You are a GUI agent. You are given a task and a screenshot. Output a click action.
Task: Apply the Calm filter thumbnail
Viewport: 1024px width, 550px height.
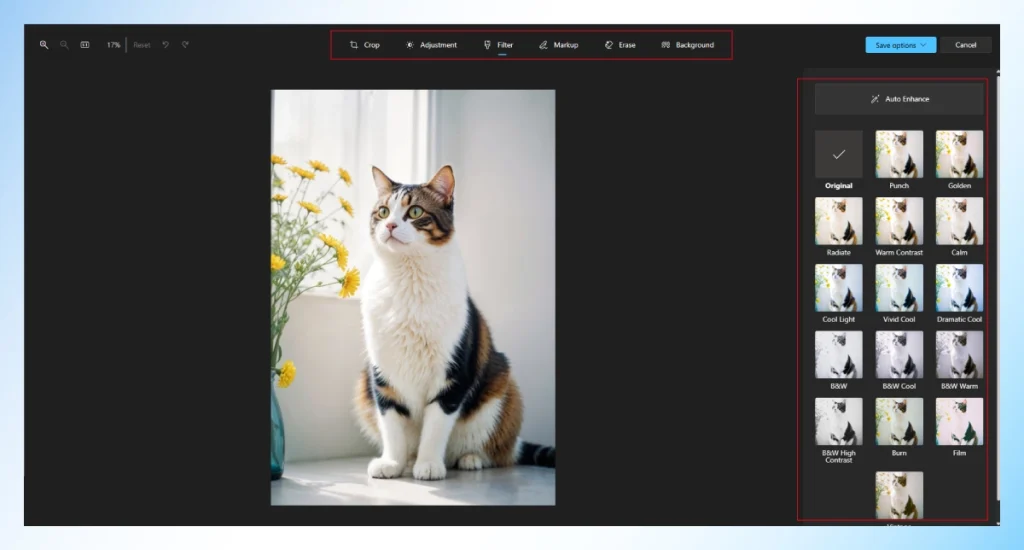coord(959,221)
